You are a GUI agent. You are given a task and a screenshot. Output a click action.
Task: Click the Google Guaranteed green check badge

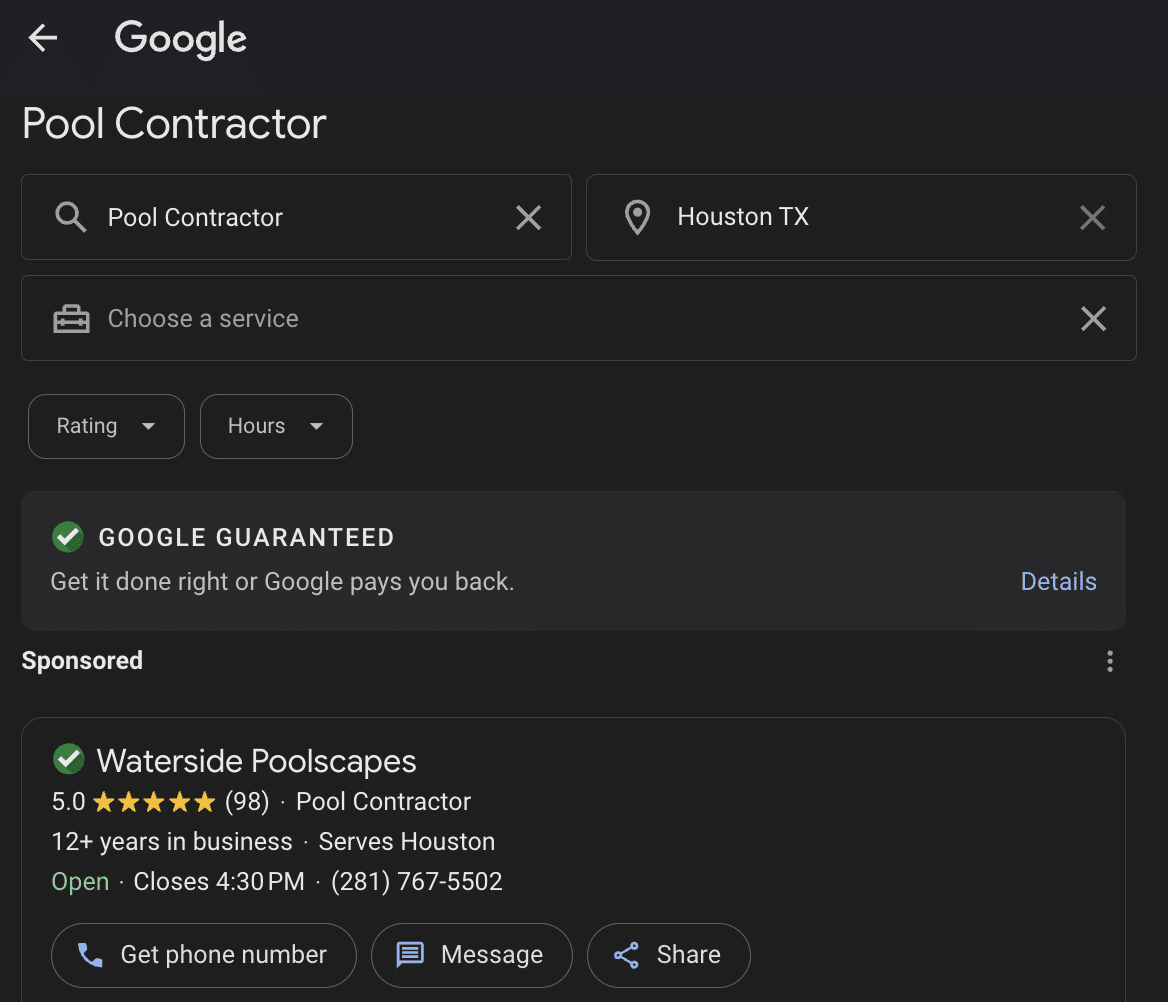tap(68, 537)
